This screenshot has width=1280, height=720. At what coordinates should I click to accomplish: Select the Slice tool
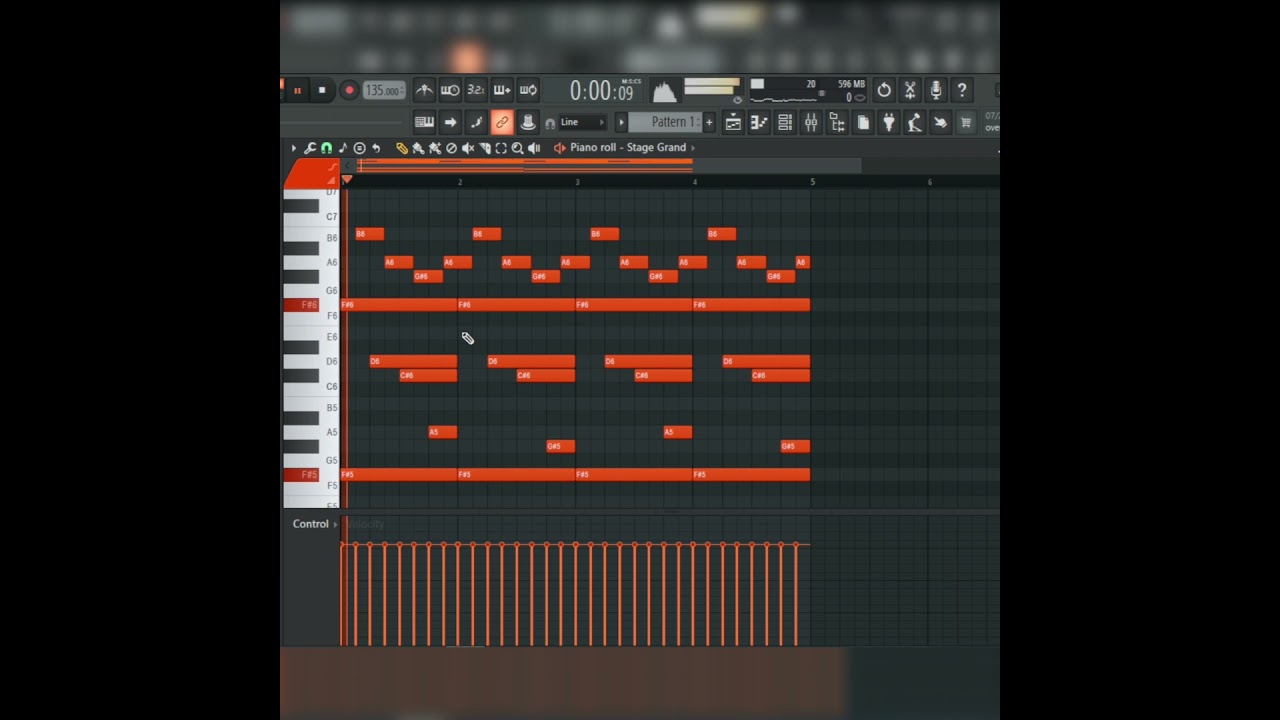coord(484,148)
